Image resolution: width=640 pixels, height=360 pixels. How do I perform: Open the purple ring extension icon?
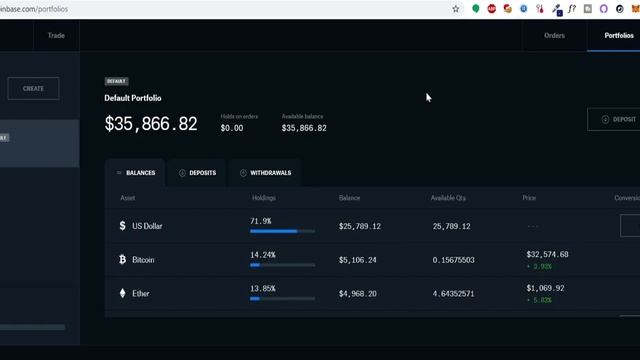[603, 9]
